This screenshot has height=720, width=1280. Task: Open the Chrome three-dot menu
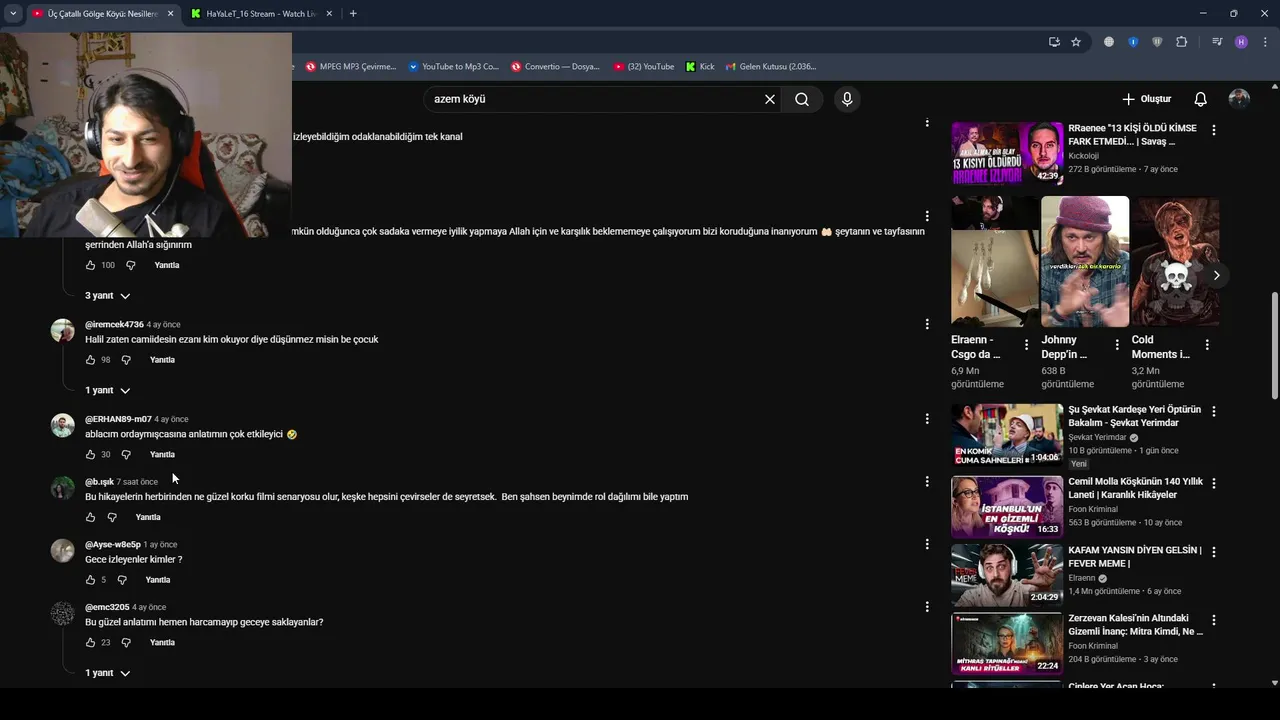(1264, 42)
